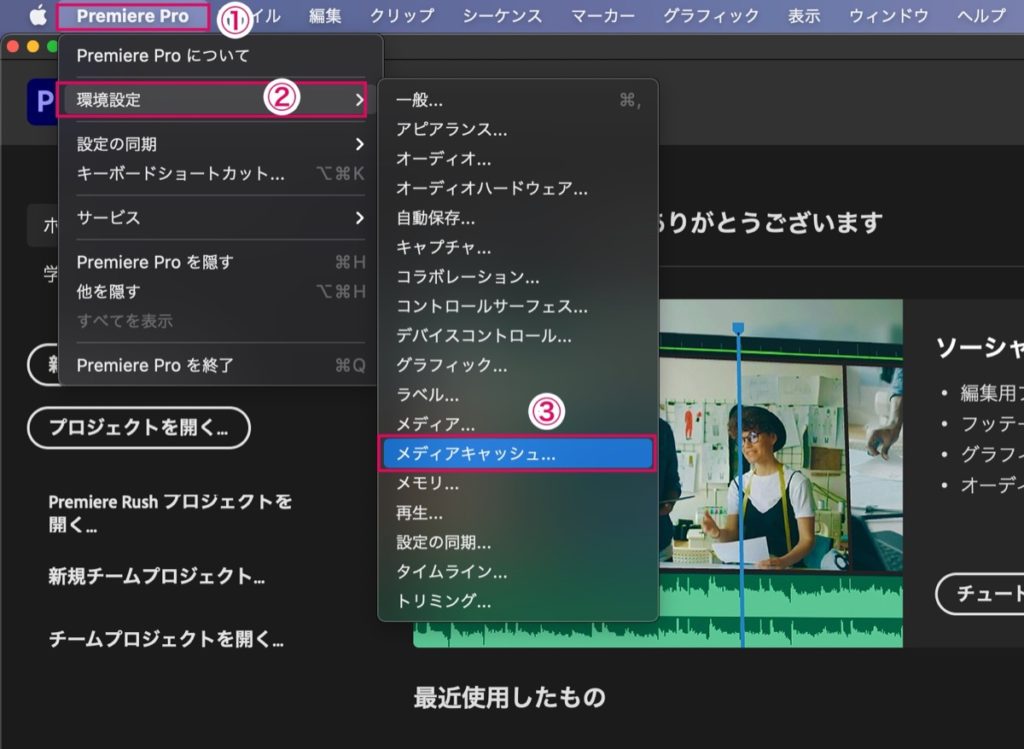Open オーディオ... preferences
This screenshot has width=1024, height=749.
pos(518,159)
